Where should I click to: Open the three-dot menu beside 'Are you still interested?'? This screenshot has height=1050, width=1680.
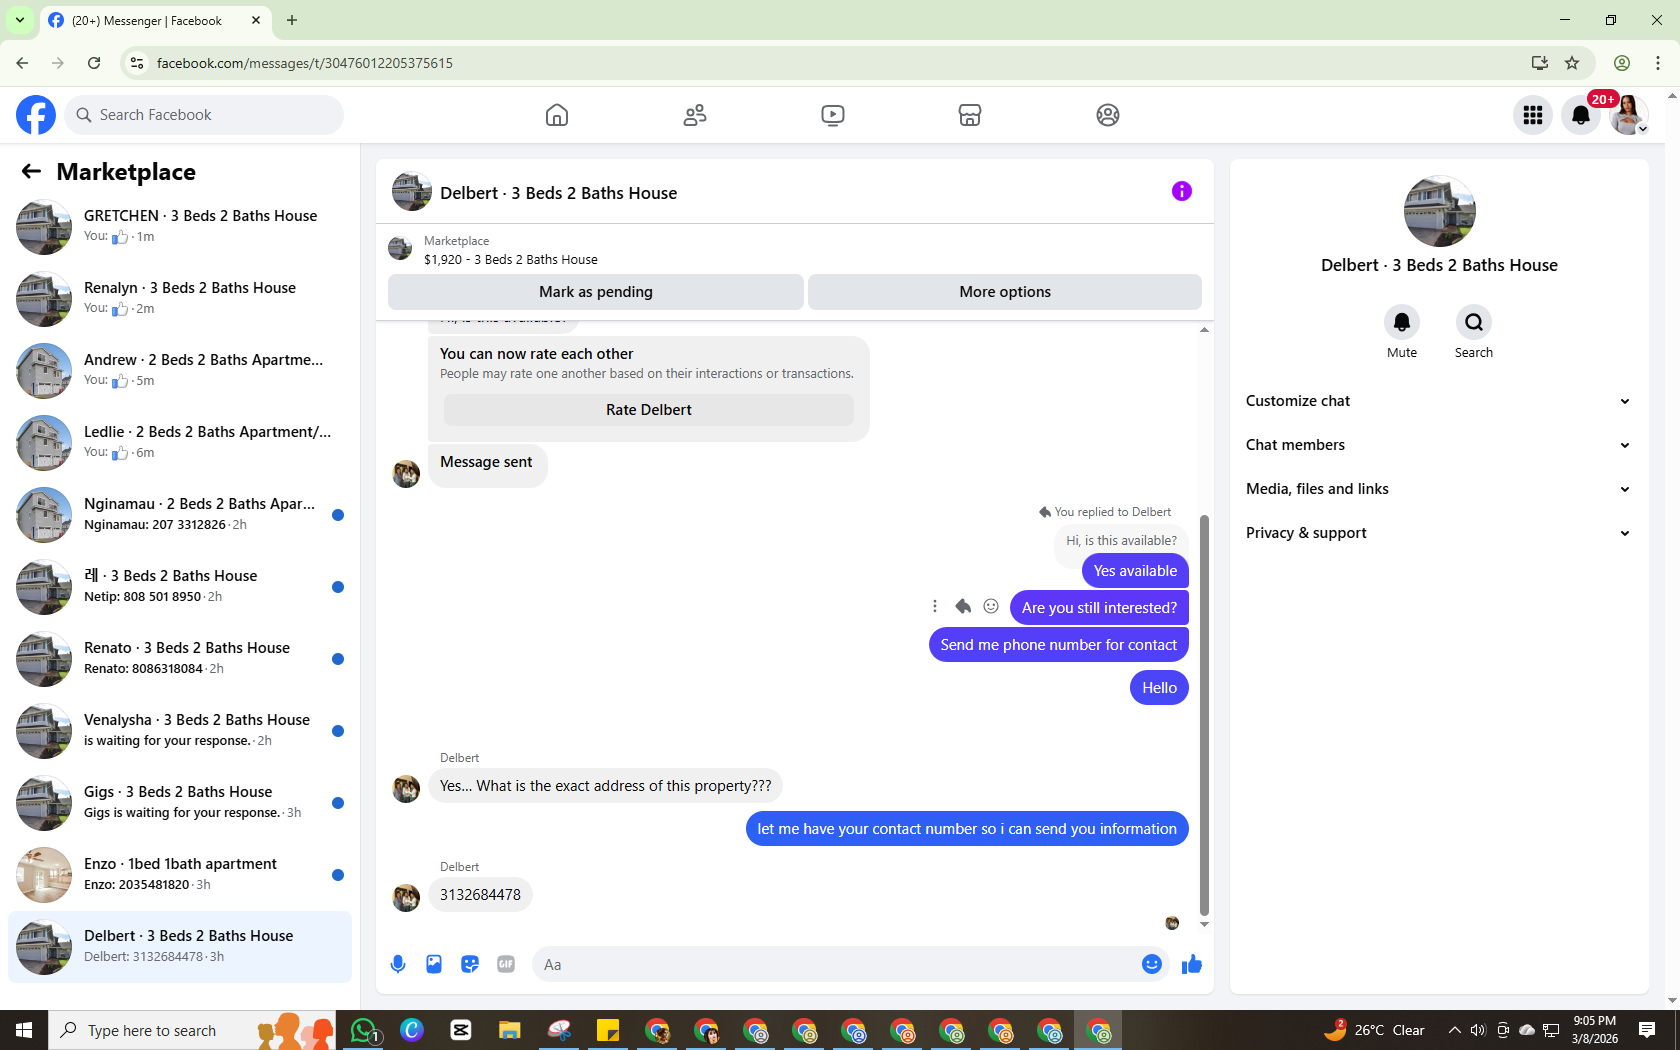point(935,606)
